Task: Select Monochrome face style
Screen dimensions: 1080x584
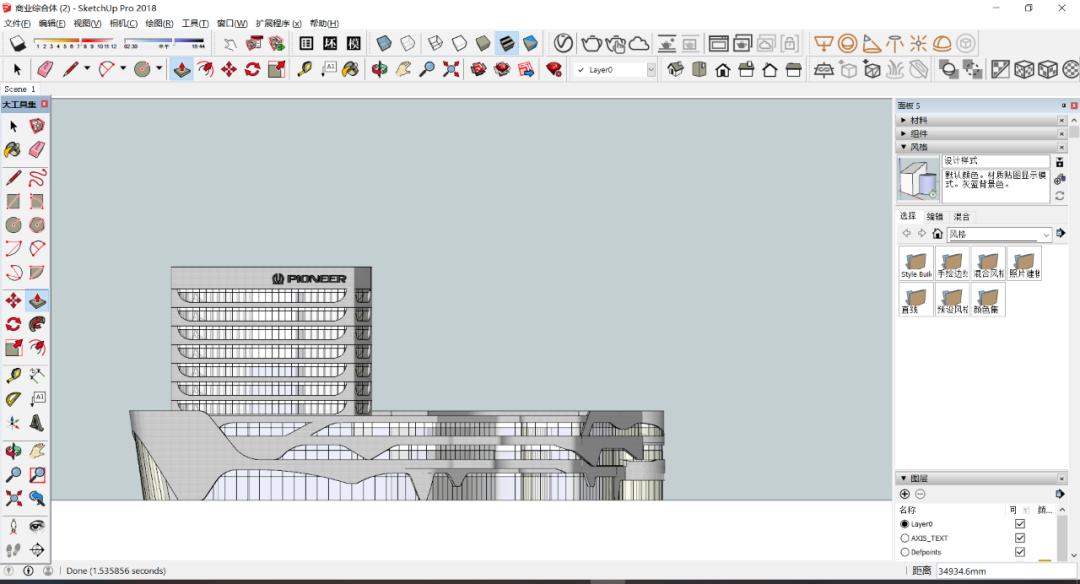Action: (530, 43)
